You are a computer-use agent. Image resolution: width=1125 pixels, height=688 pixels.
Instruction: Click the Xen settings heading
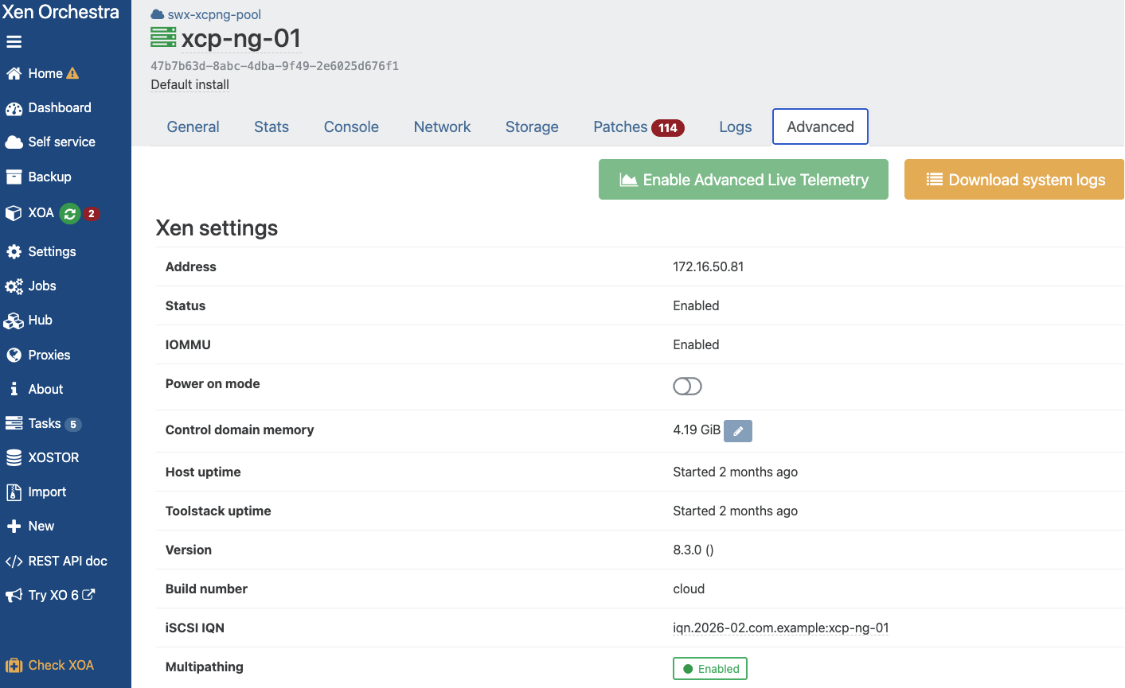(x=217, y=228)
